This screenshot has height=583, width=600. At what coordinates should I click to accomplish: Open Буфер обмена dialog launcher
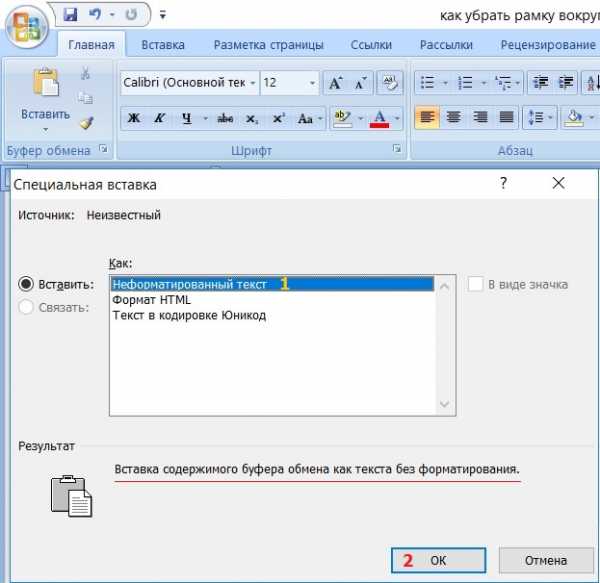103,148
